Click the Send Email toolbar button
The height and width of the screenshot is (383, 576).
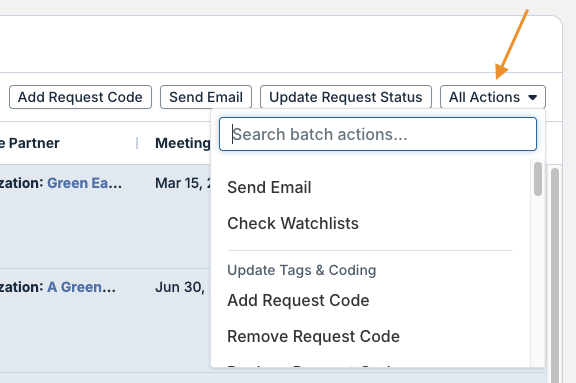coord(206,97)
